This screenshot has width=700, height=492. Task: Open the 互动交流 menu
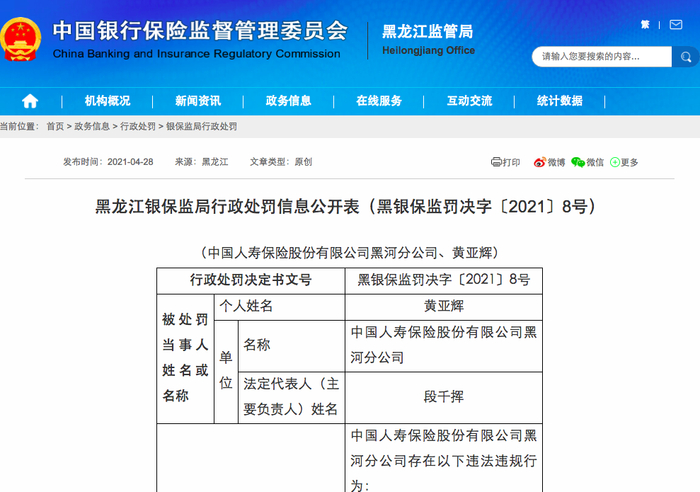pos(469,101)
